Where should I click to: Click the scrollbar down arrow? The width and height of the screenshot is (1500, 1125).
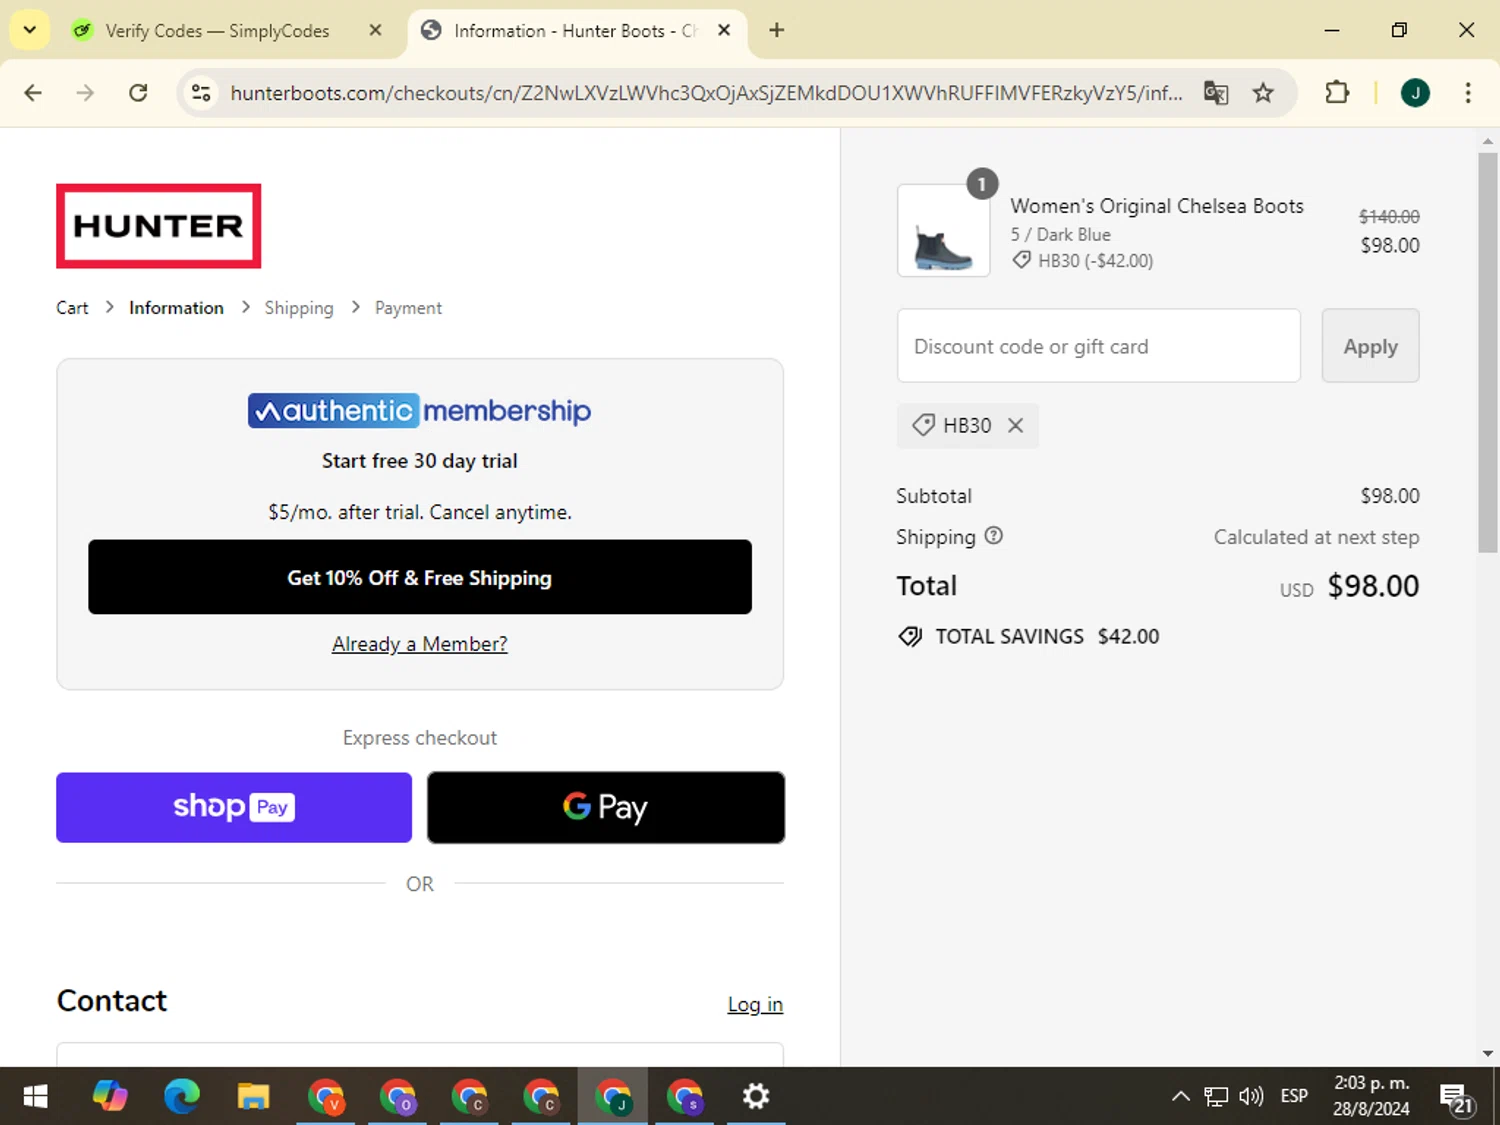click(x=1488, y=1053)
